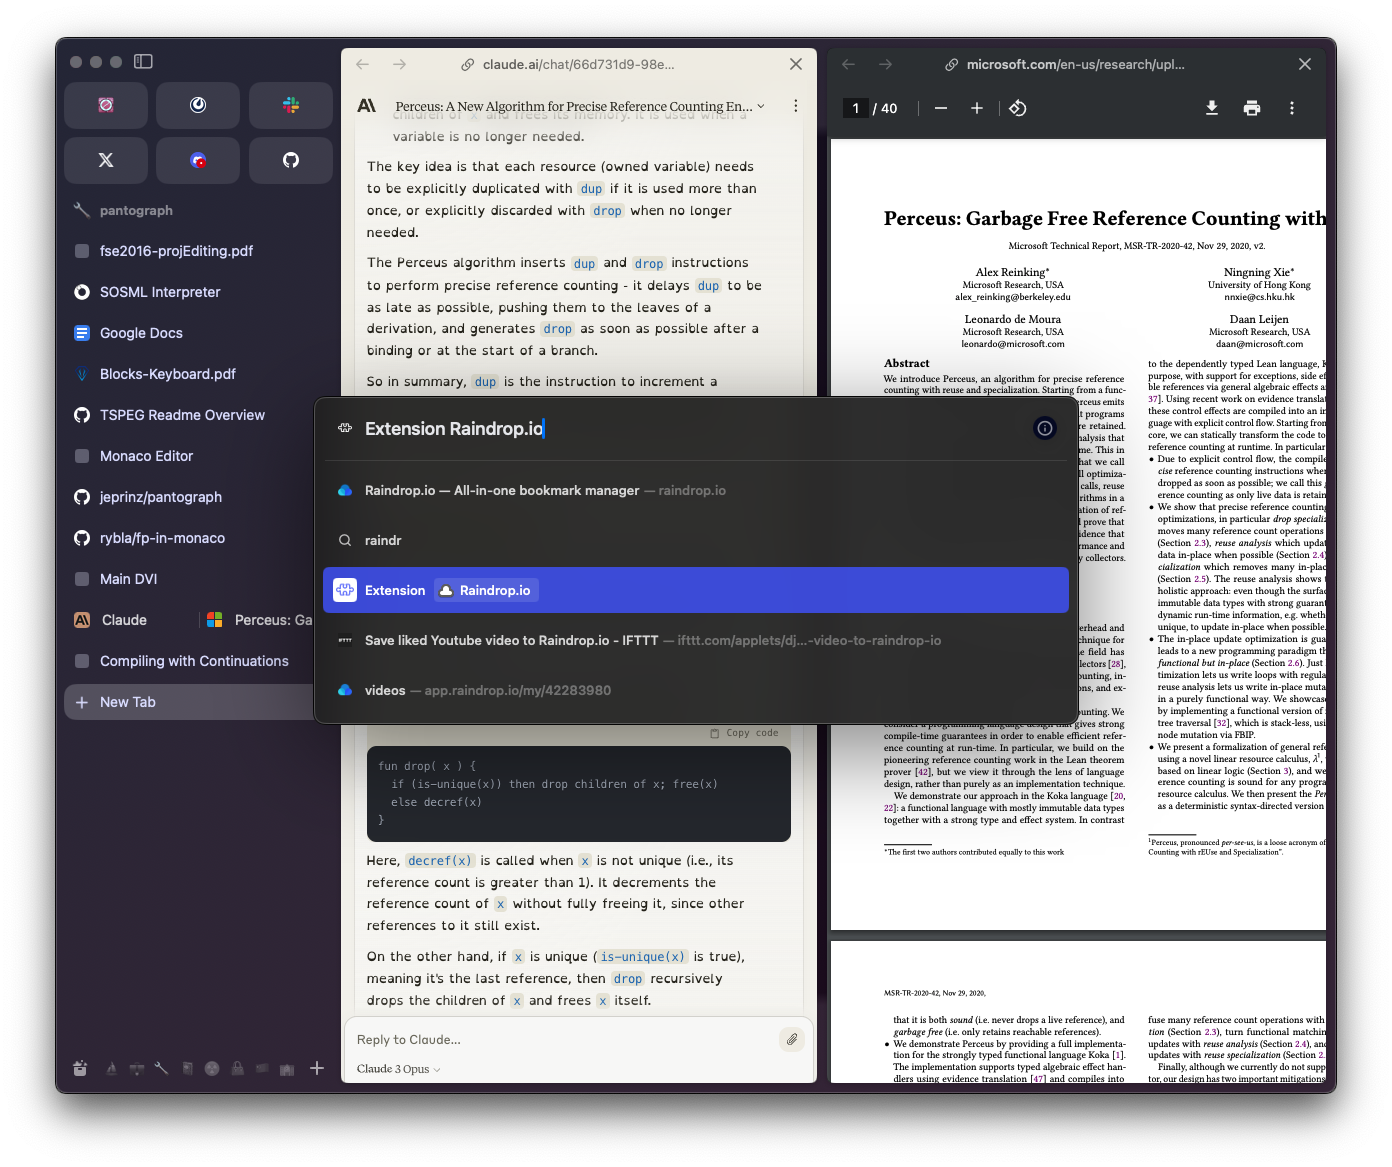Open Compiling with Continuations tab
Image resolution: width=1392 pixels, height=1167 pixels.
192,661
